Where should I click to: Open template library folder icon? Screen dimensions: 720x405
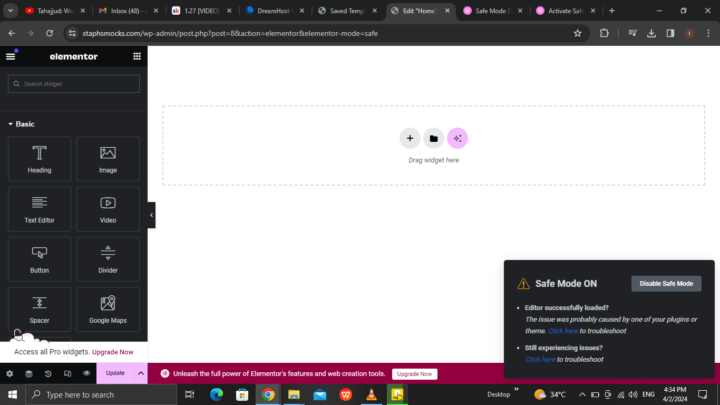(433, 138)
